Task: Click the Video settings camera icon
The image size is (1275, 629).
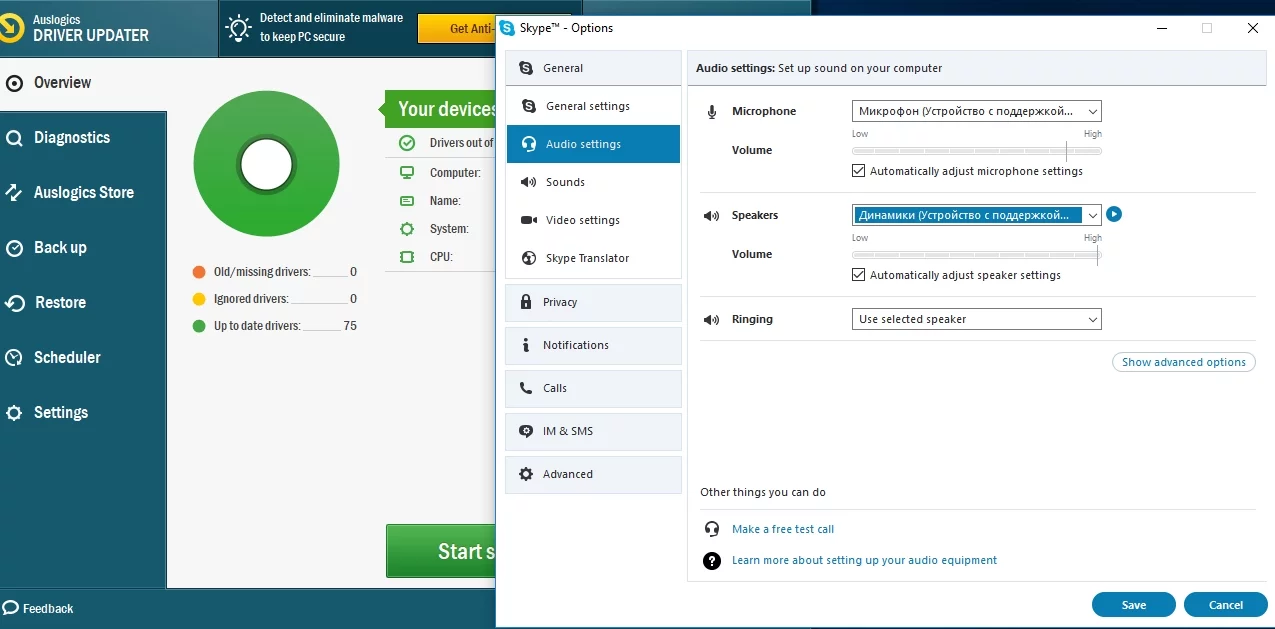Action: 528,220
